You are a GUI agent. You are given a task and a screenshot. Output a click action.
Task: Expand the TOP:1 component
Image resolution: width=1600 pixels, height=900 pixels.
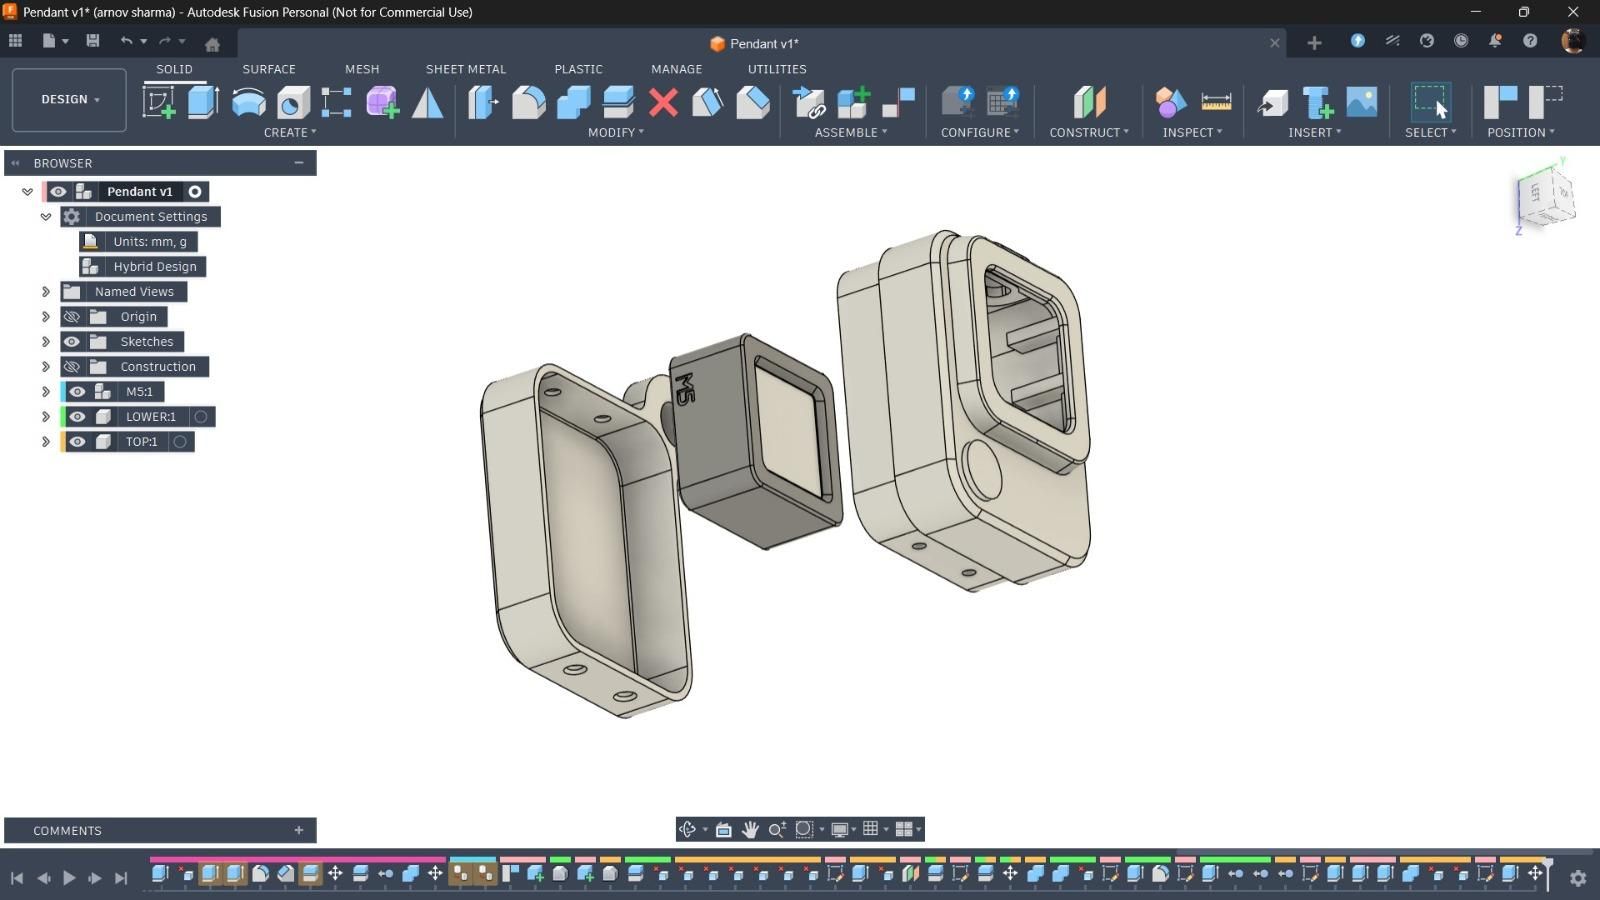pyautogui.click(x=46, y=442)
